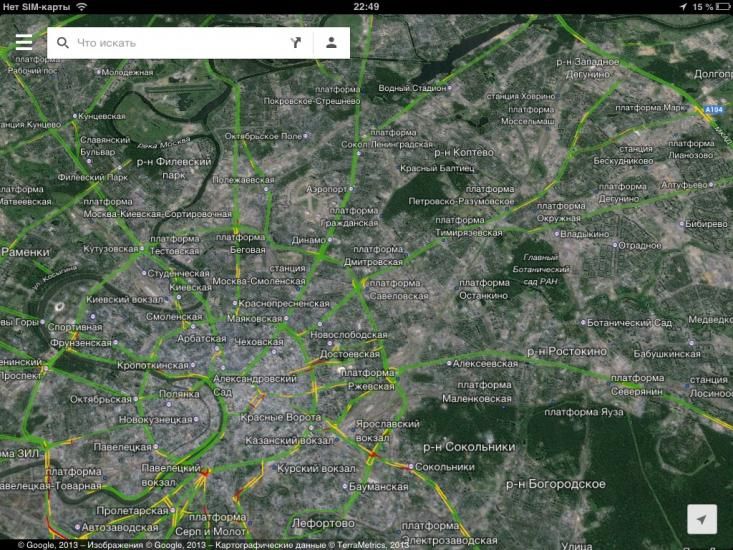Select the 'Чеховская' station label

coord(259,342)
